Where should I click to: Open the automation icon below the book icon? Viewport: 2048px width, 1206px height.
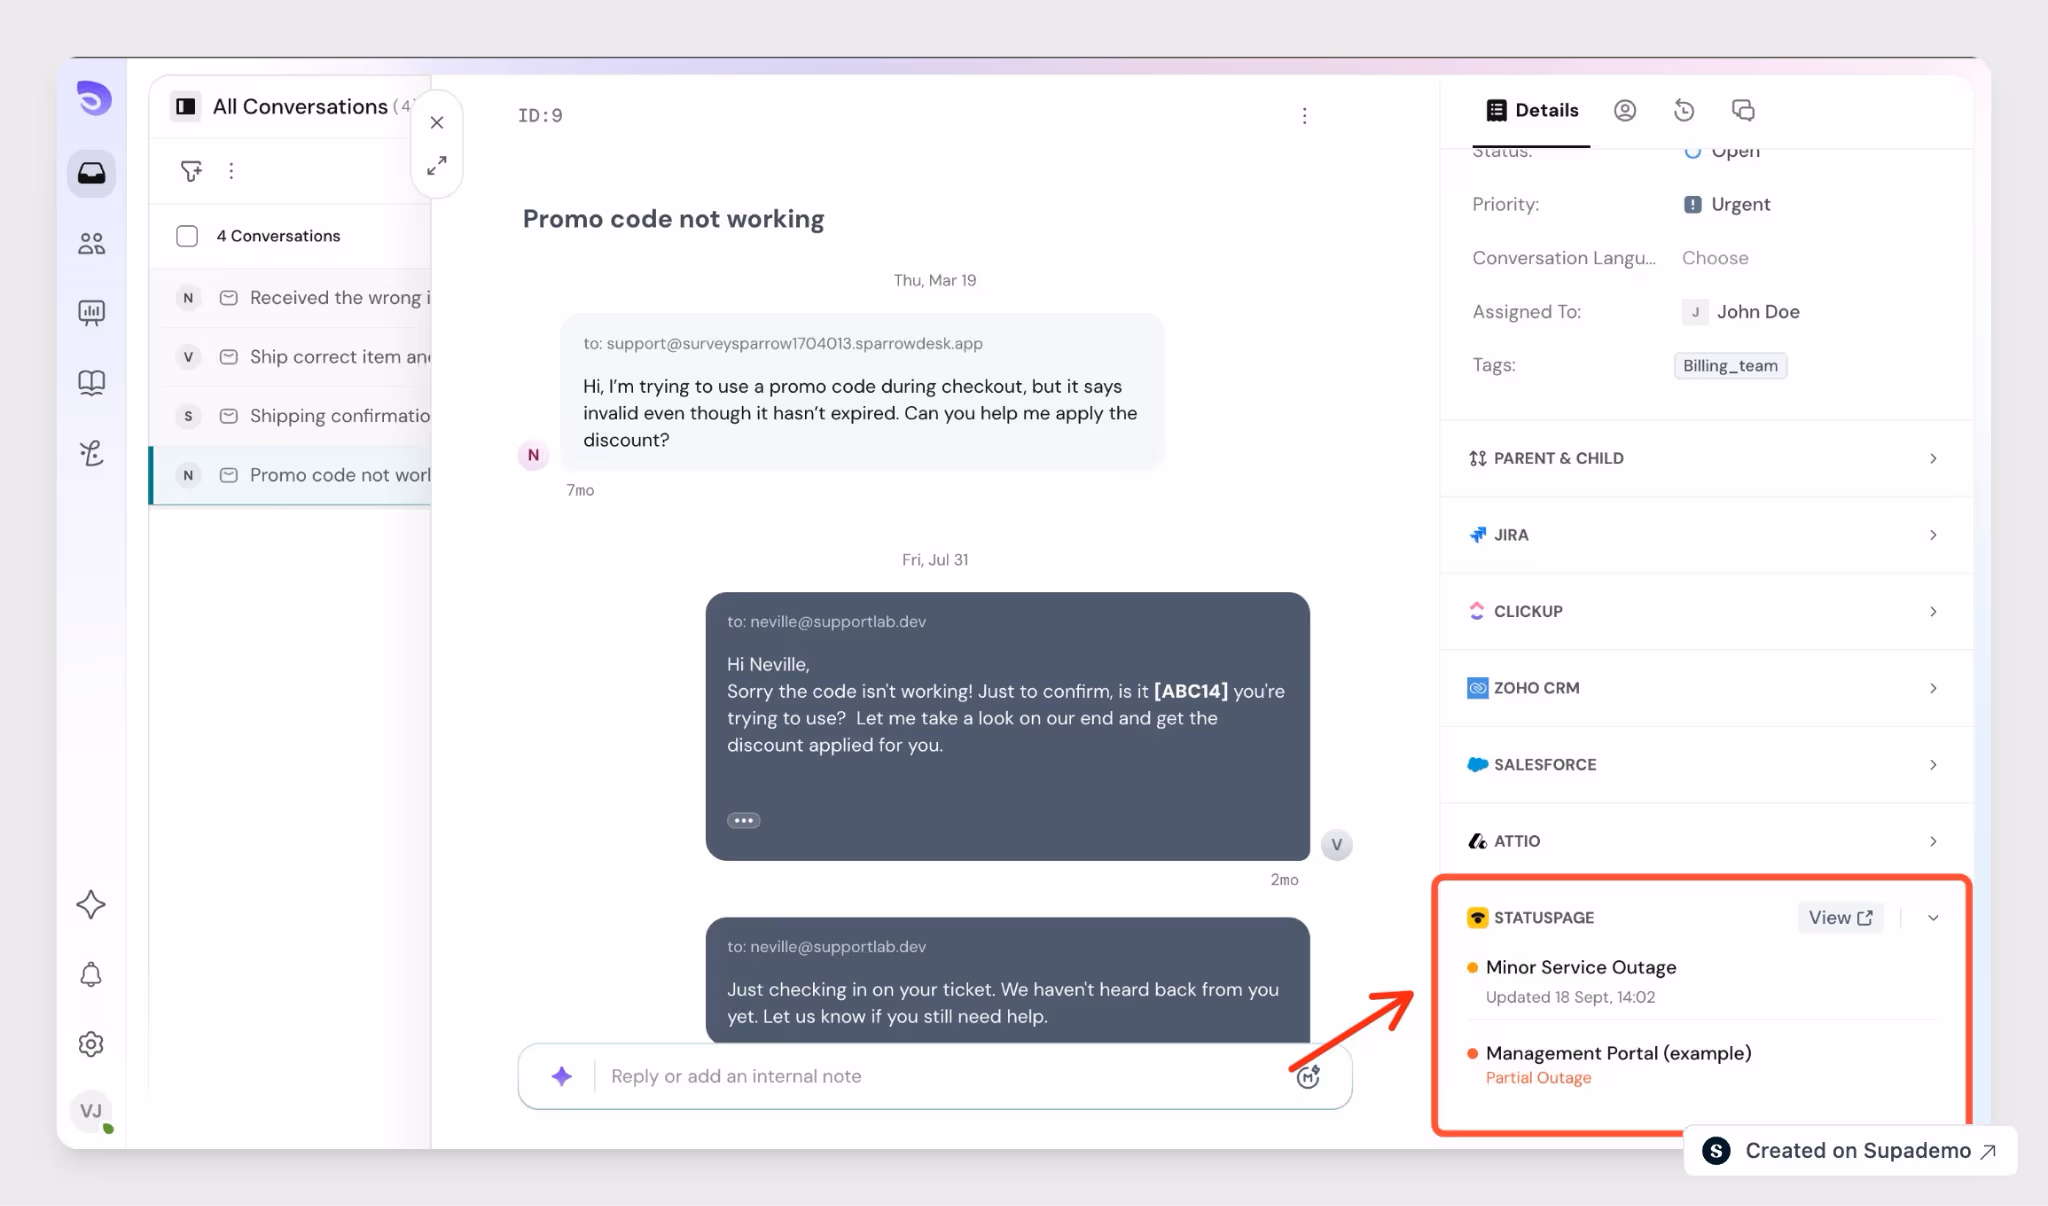point(91,453)
